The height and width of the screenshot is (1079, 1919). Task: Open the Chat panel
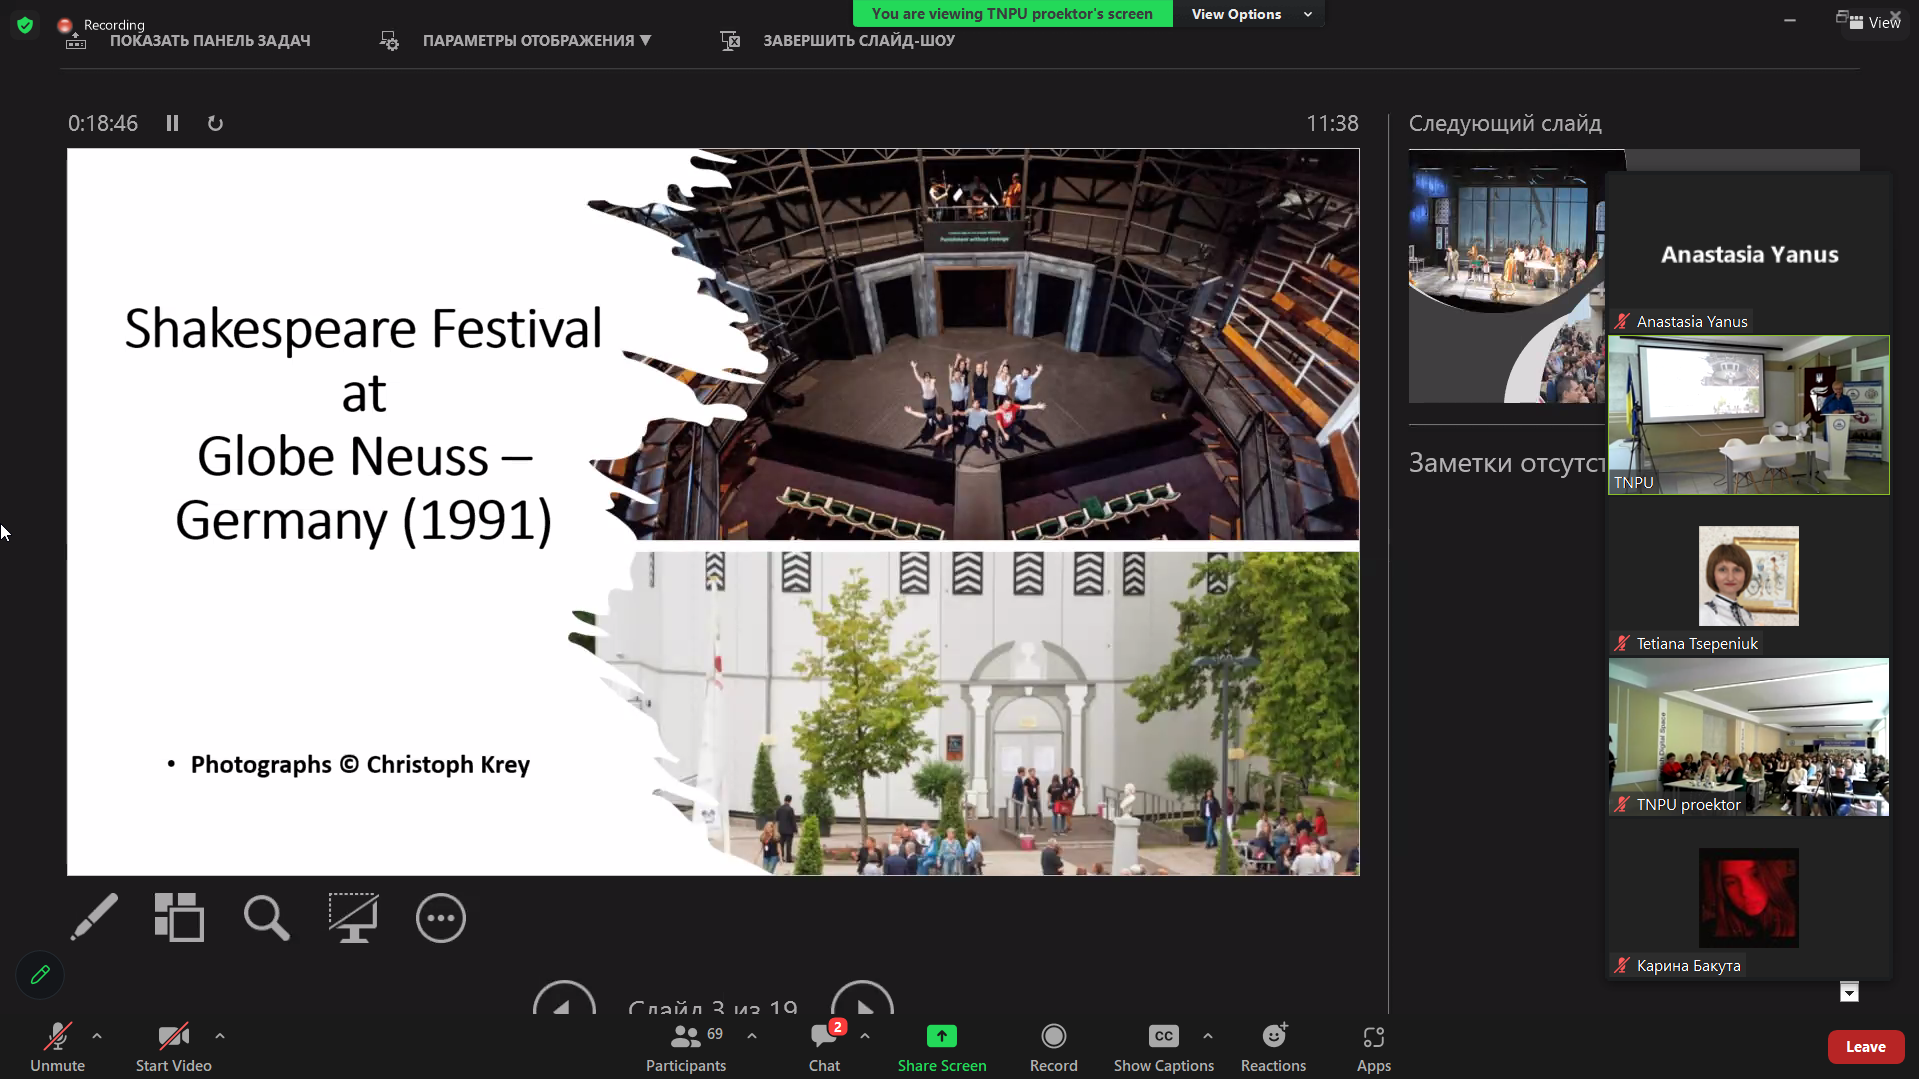pos(824,1046)
